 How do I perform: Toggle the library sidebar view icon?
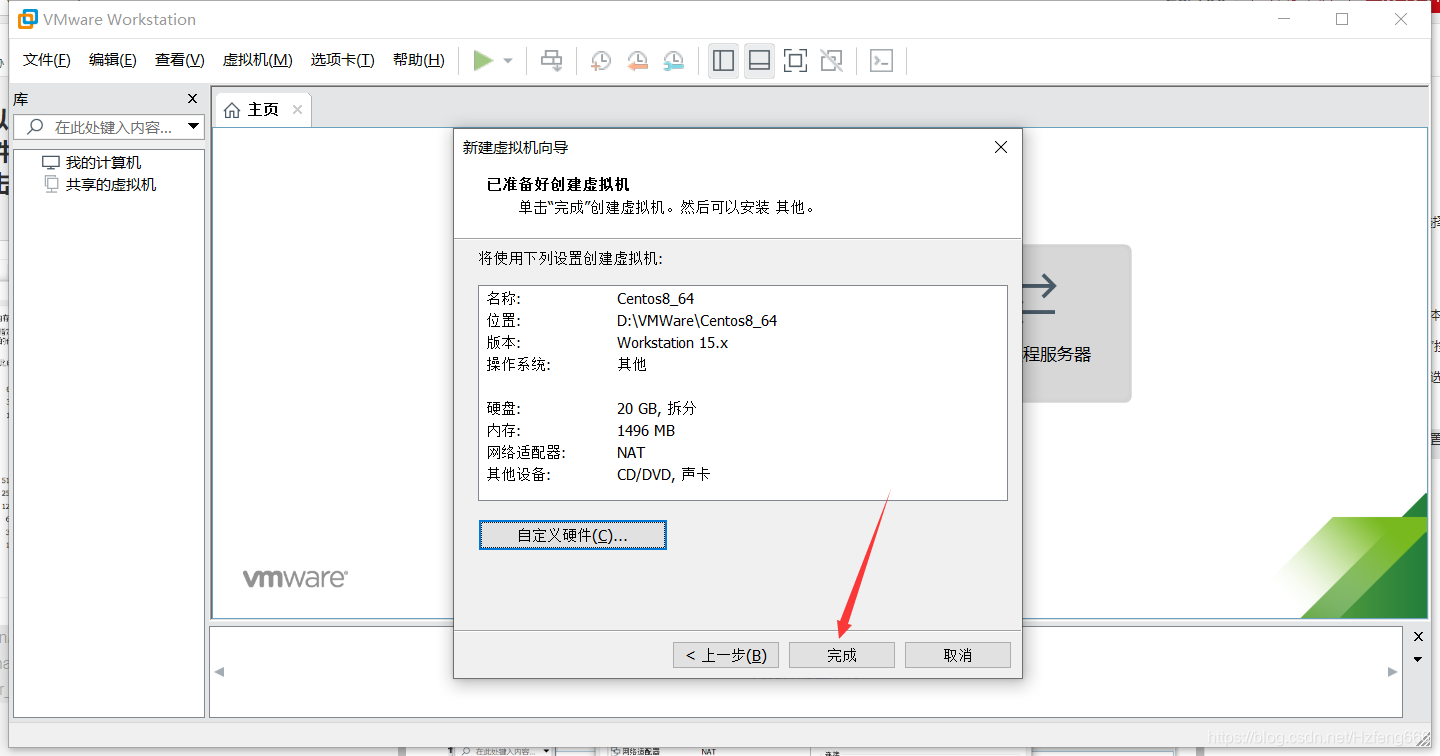[723, 60]
